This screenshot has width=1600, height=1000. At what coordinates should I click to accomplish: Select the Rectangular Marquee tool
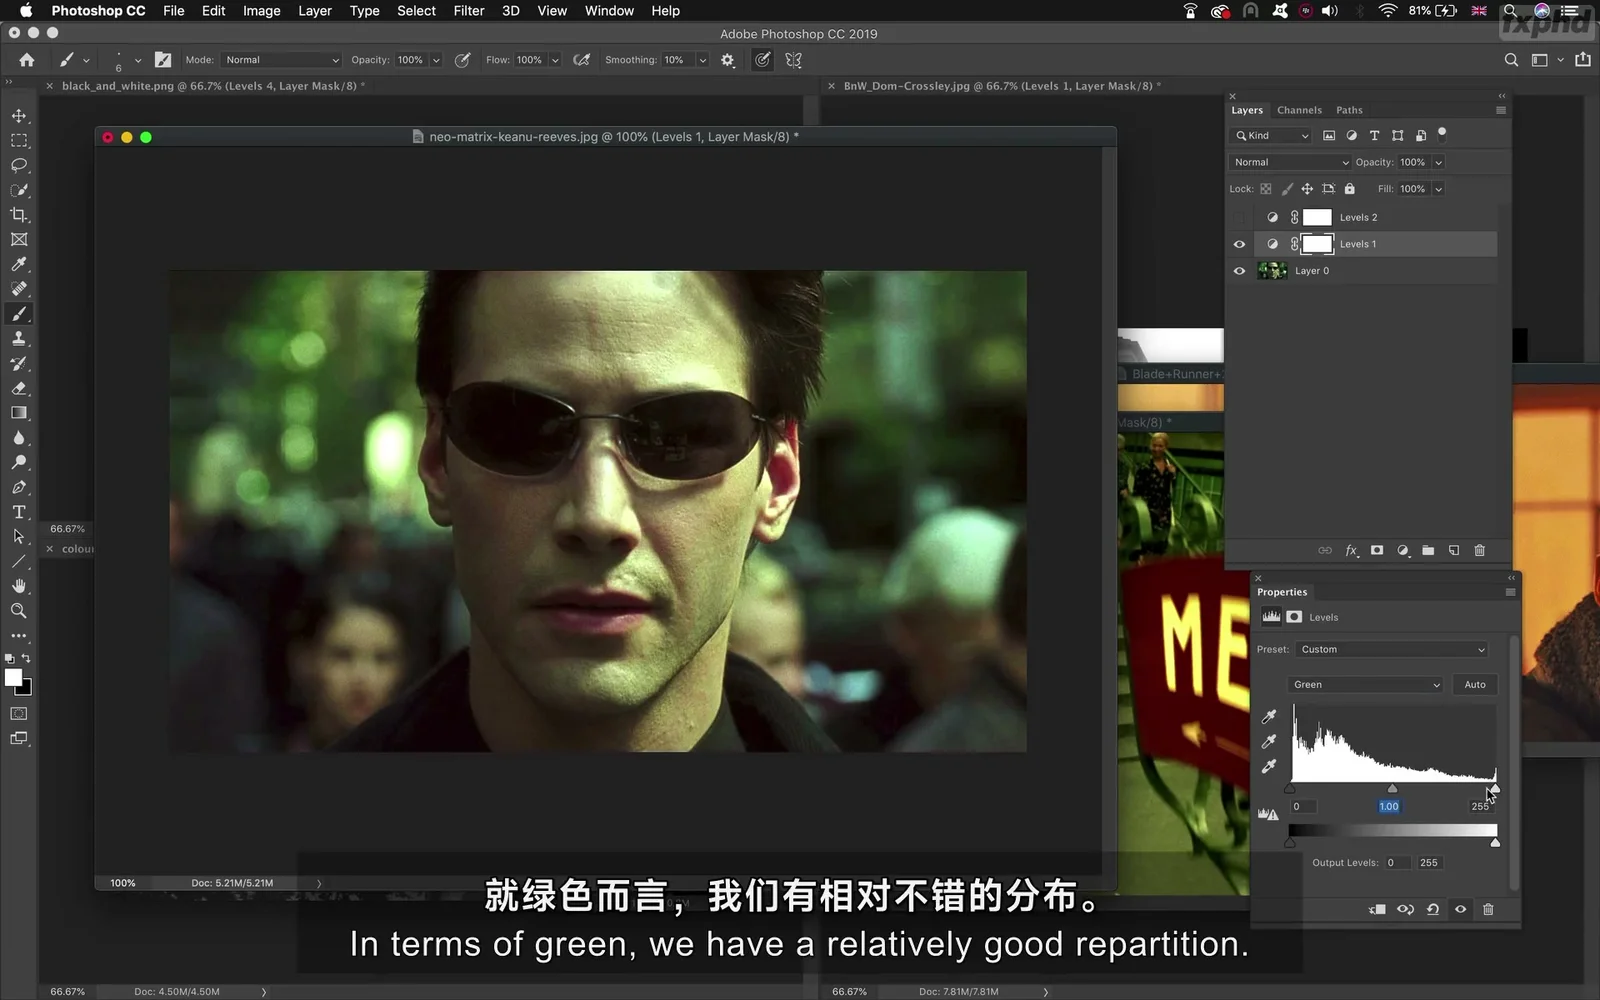click(19, 141)
